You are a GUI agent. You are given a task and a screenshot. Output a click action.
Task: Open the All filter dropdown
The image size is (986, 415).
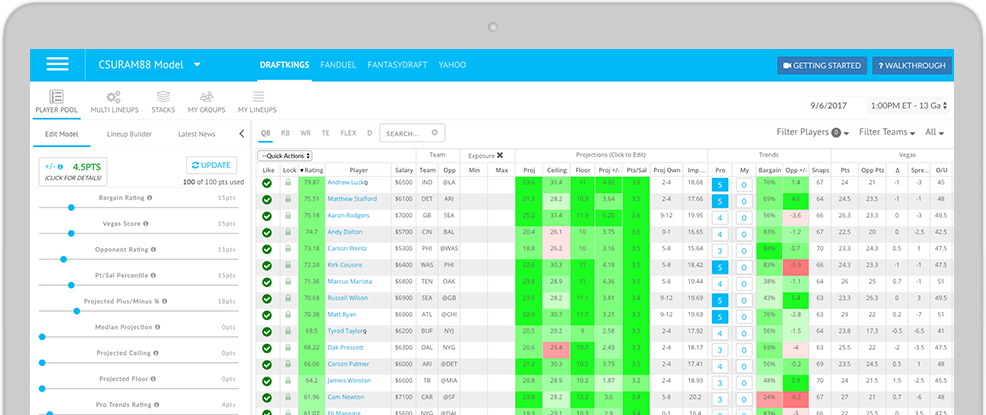(x=934, y=133)
